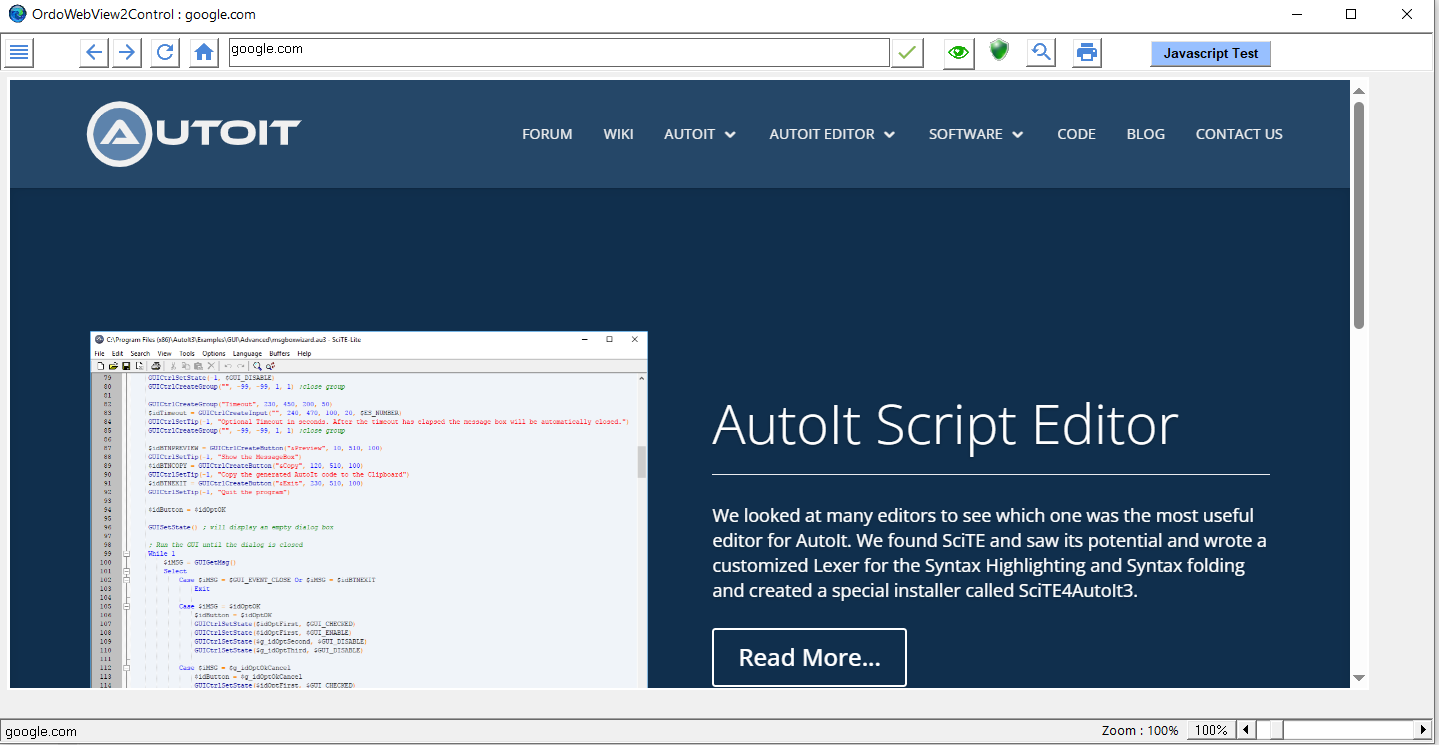The image size is (1439, 745).
Task: Reload the page with the refresh icon
Action: coord(165,52)
